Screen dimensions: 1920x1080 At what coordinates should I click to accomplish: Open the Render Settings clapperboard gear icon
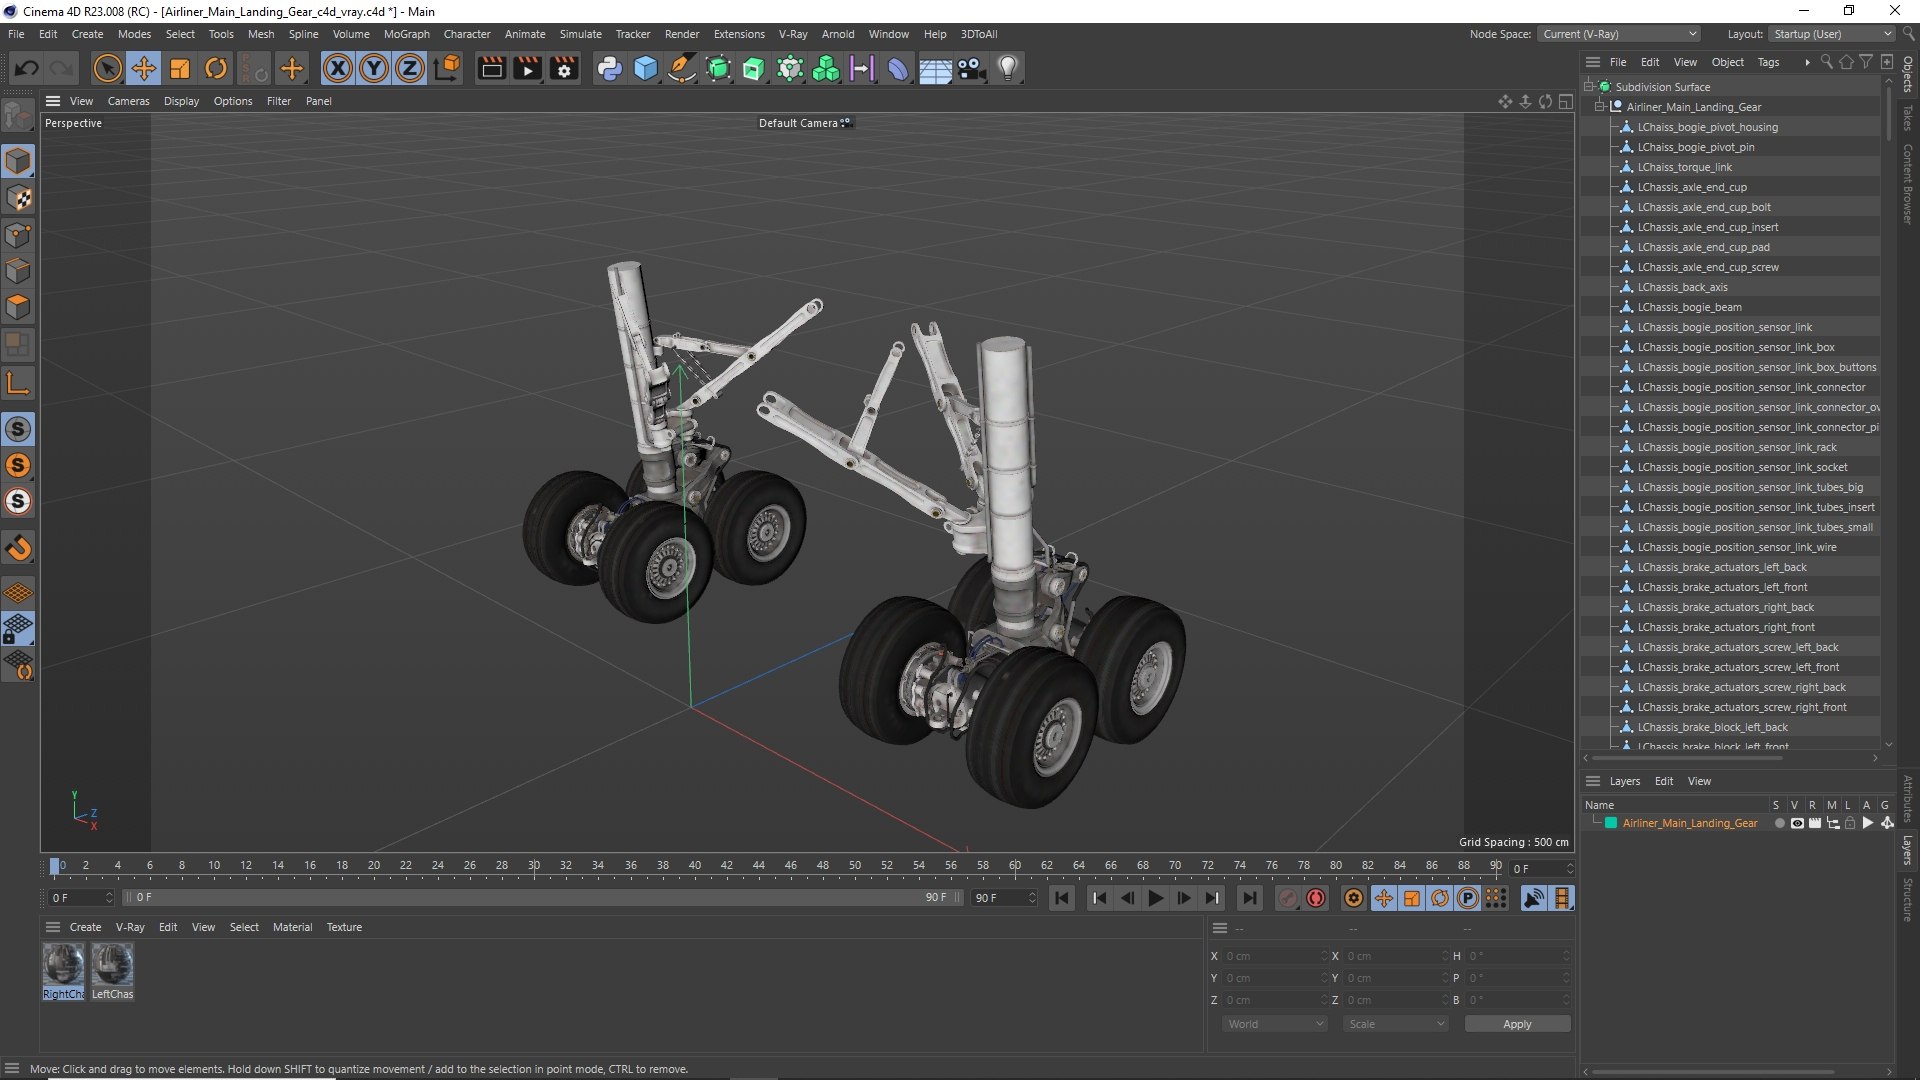pyautogui.click(x=564, y=68)
